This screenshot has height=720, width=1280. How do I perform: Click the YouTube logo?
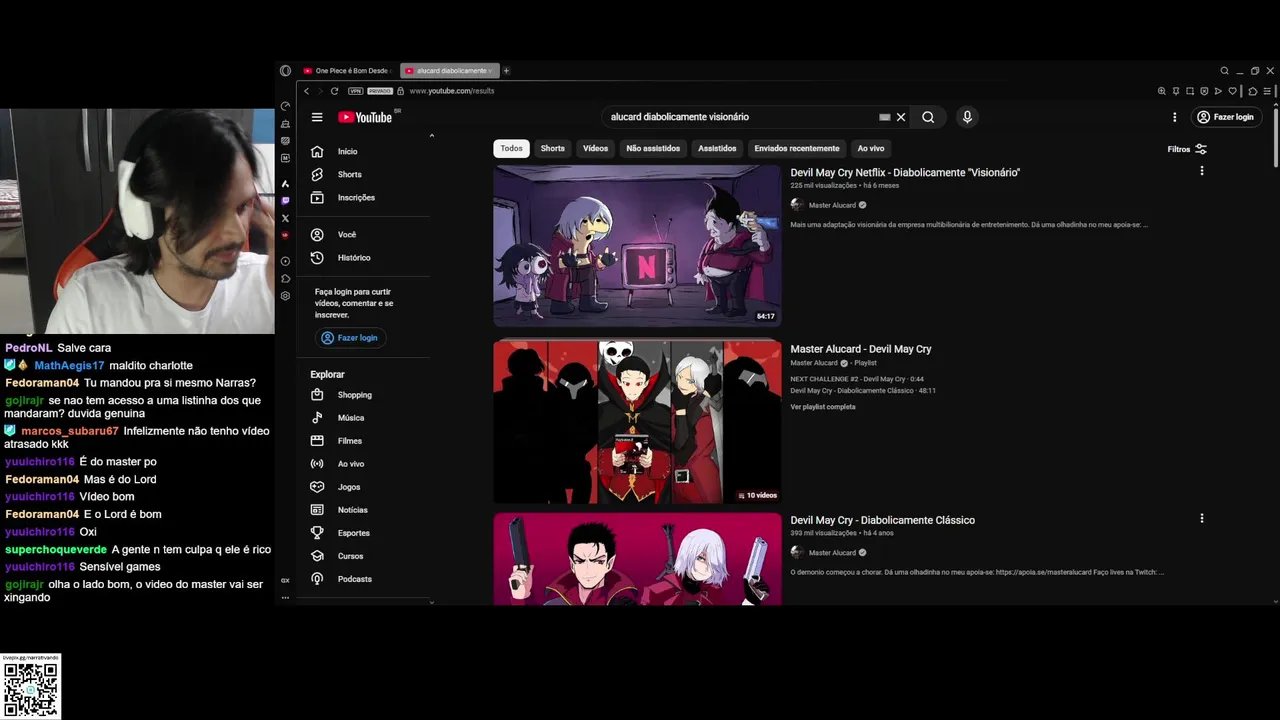point(365,117)
